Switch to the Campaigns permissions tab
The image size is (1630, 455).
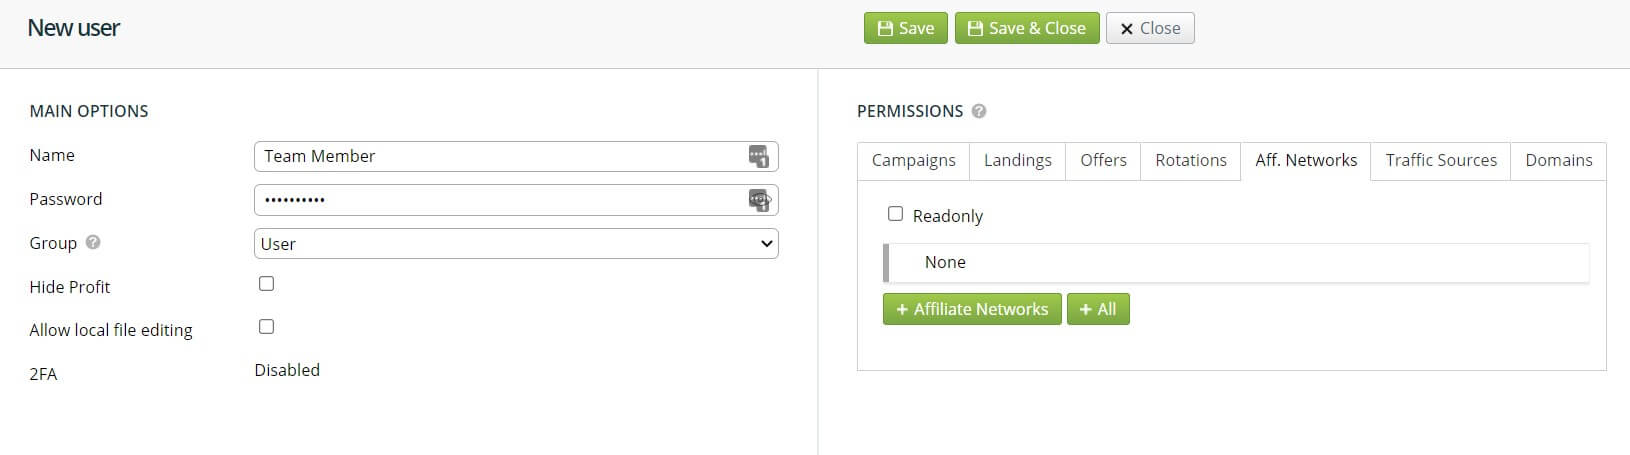(913, 160)
